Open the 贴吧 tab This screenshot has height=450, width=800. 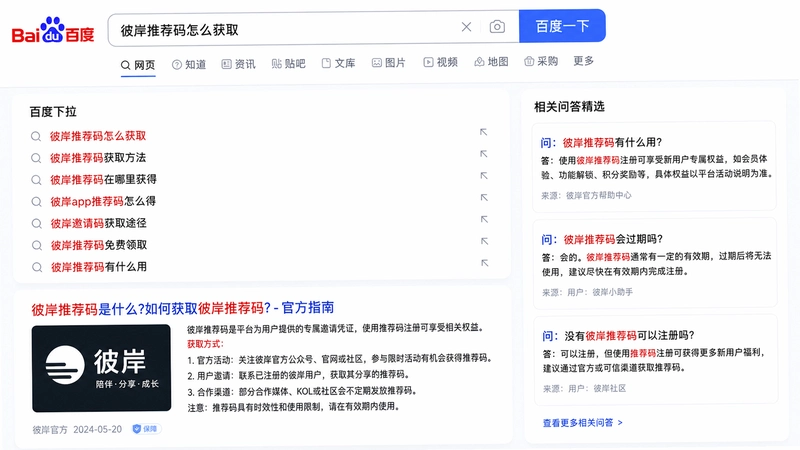click(x=288, y=63)
